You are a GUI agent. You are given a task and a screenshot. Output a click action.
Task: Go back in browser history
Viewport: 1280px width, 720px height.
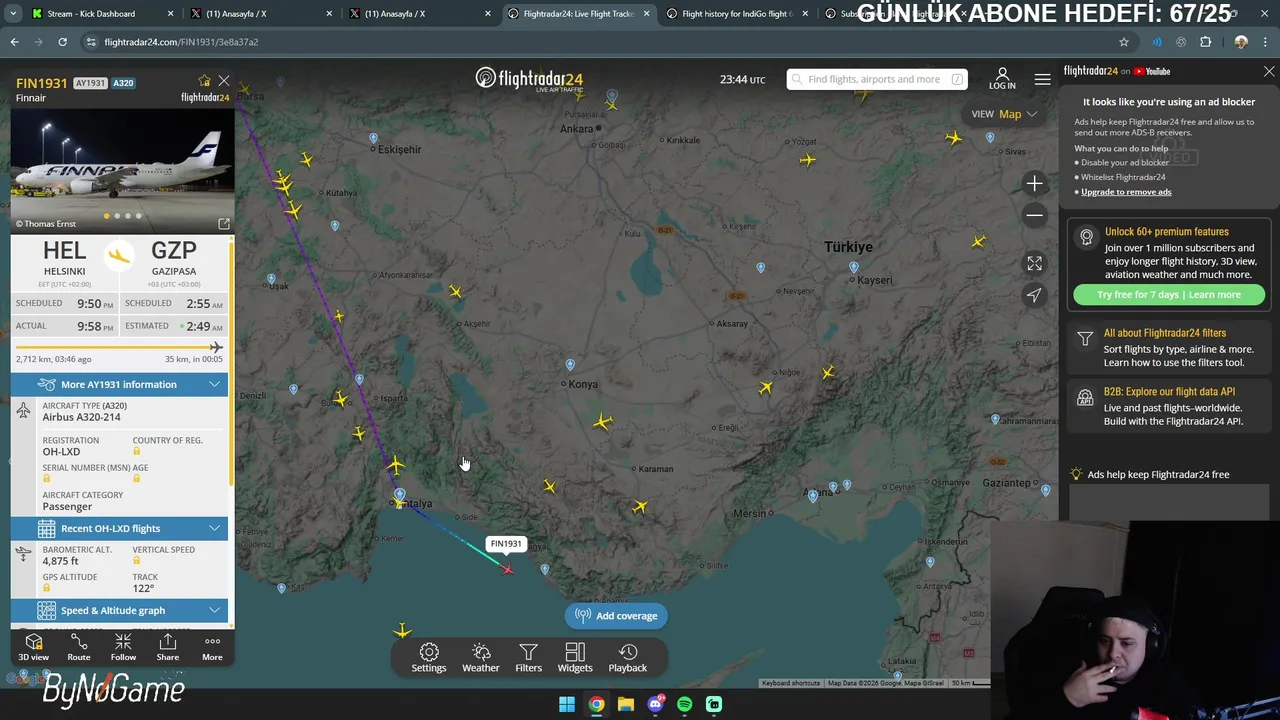coord(14,42)
